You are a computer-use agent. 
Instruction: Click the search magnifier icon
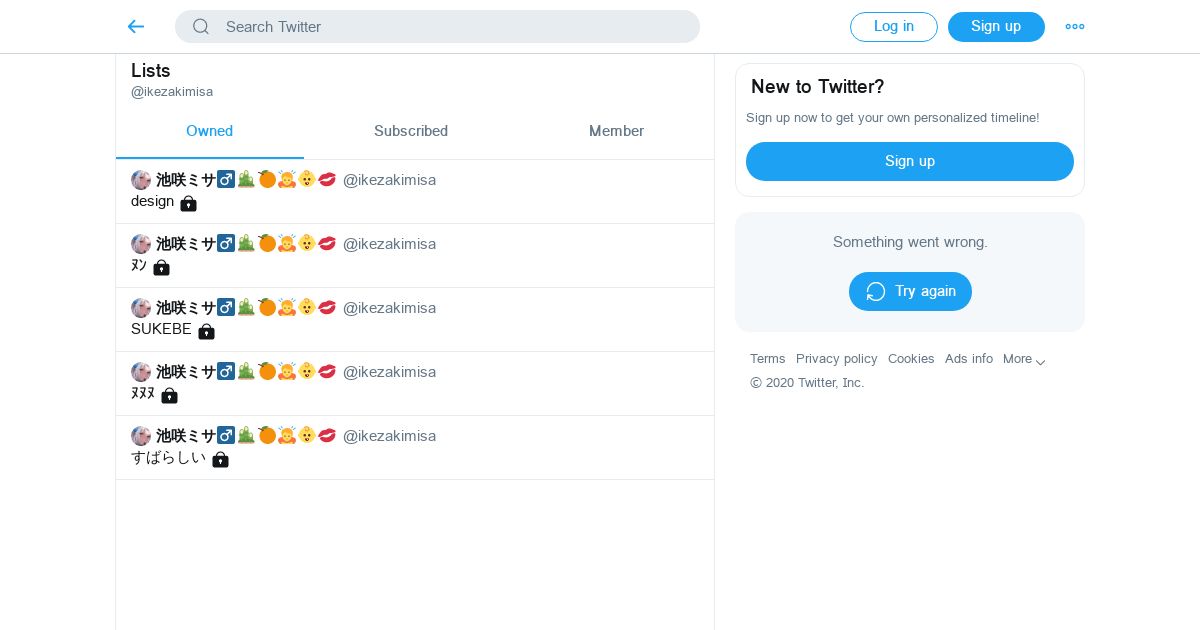(x=201, y=27)
